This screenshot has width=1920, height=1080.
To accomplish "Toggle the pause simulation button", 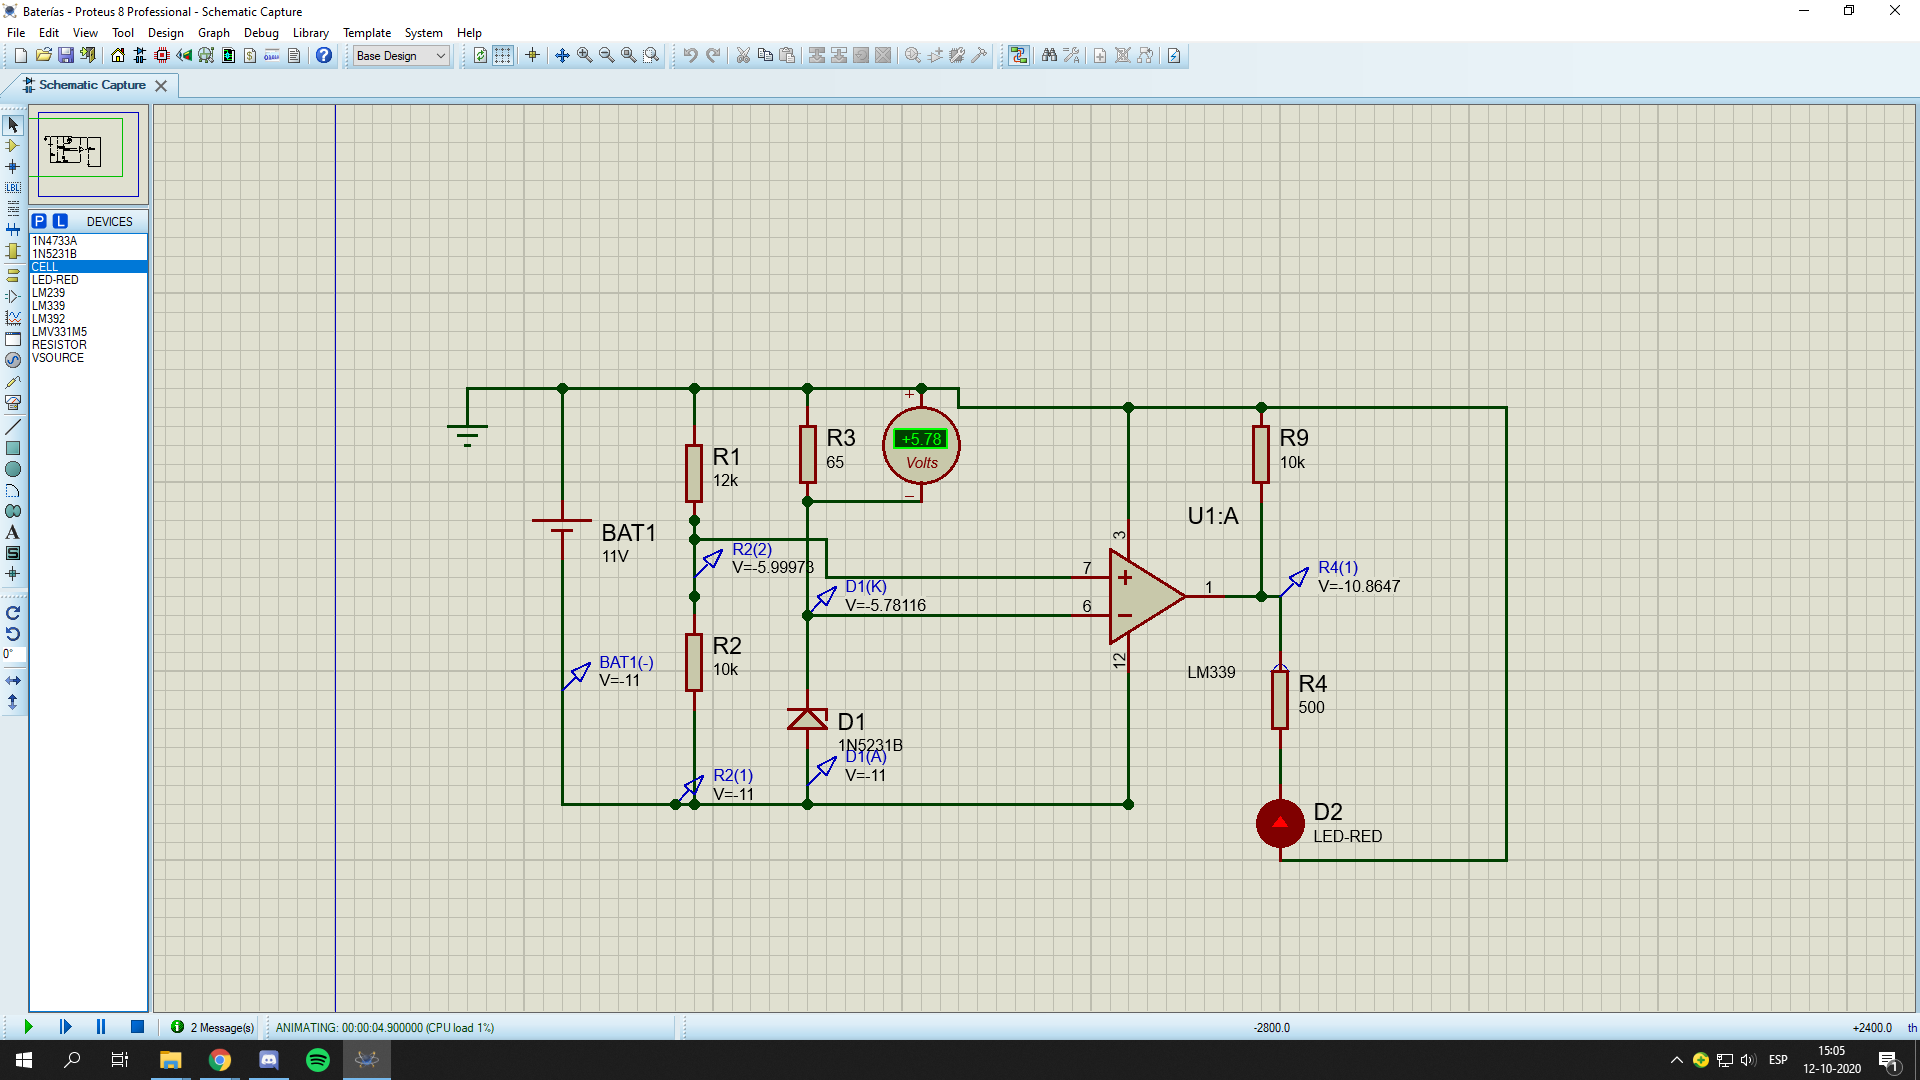I will [102, 1027].
